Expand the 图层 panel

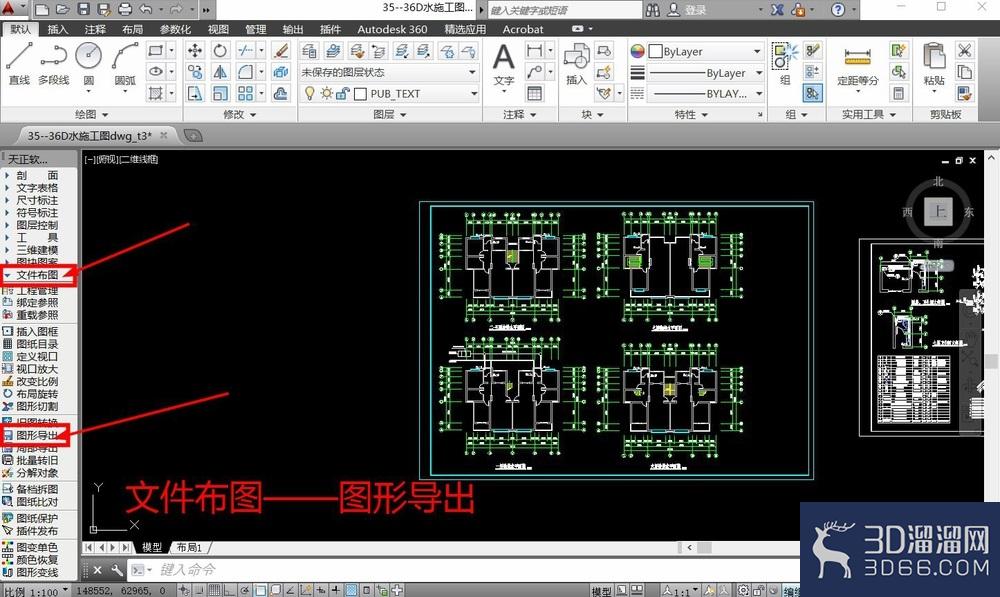click(390, 114)
